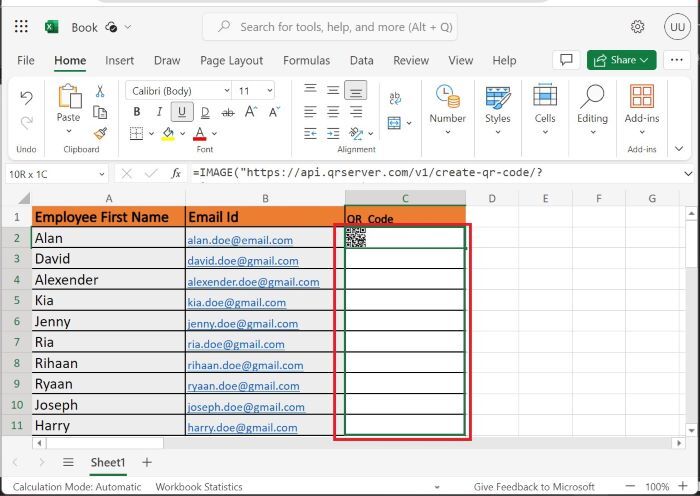
Task: Click the search box for tools
Action: tap(330, 27)
